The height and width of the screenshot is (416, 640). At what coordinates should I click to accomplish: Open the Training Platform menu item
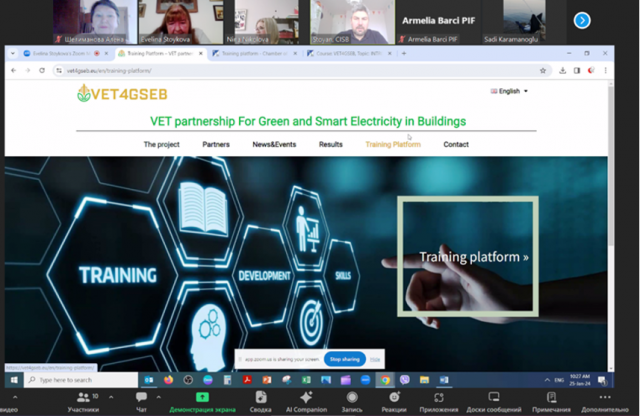393,145
